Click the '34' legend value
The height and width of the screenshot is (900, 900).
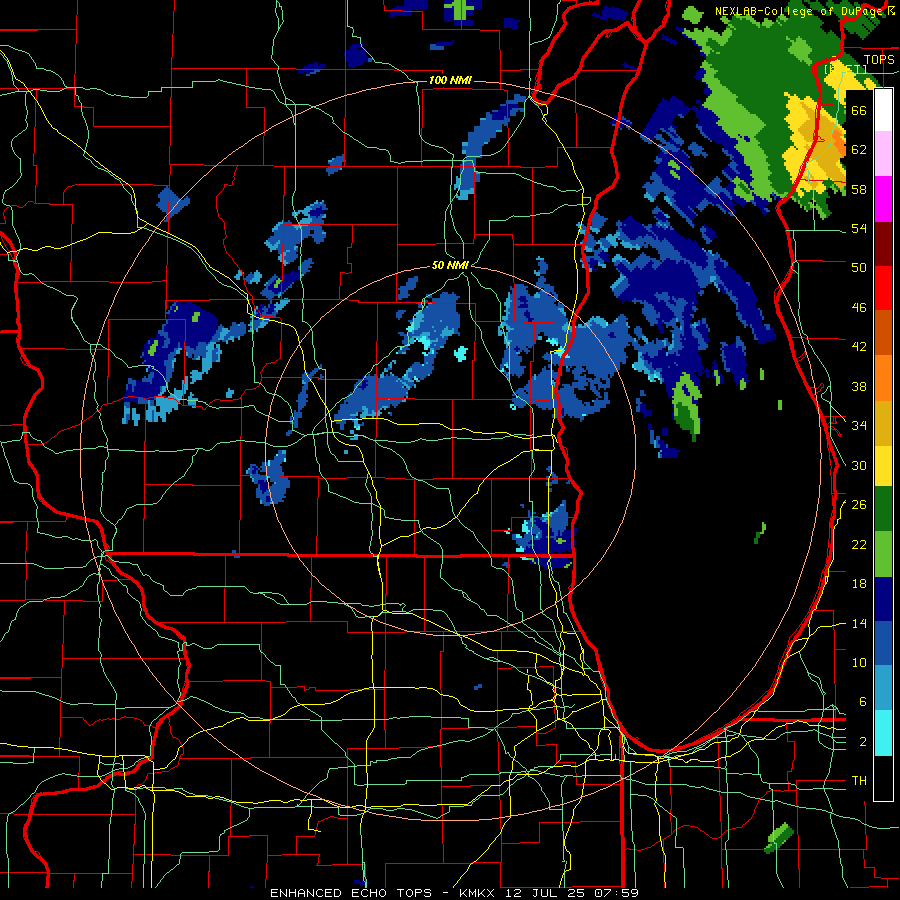click(859, 425)
